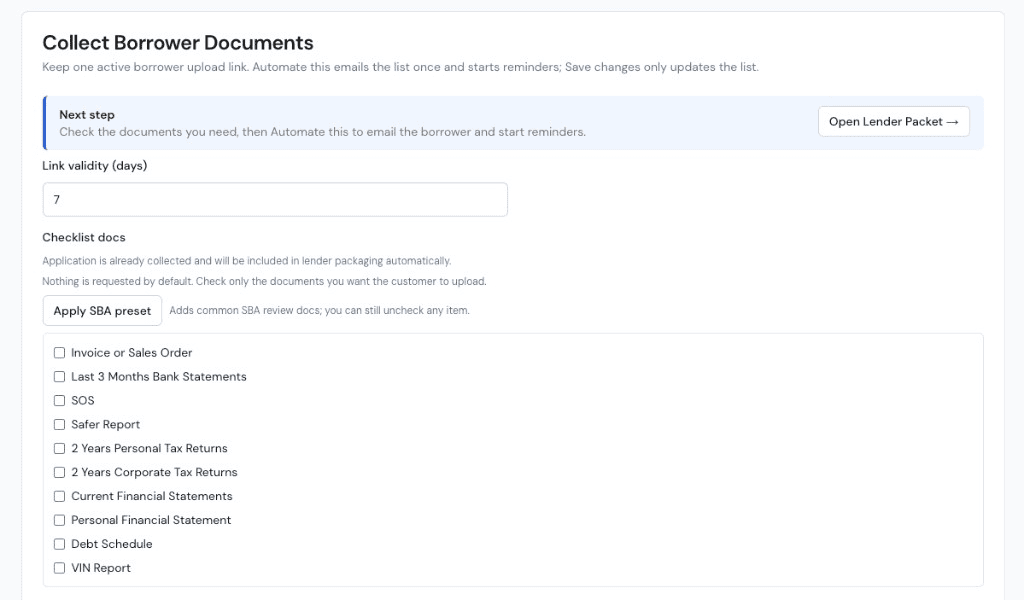Open Lender Packet button

click(893, 121)
